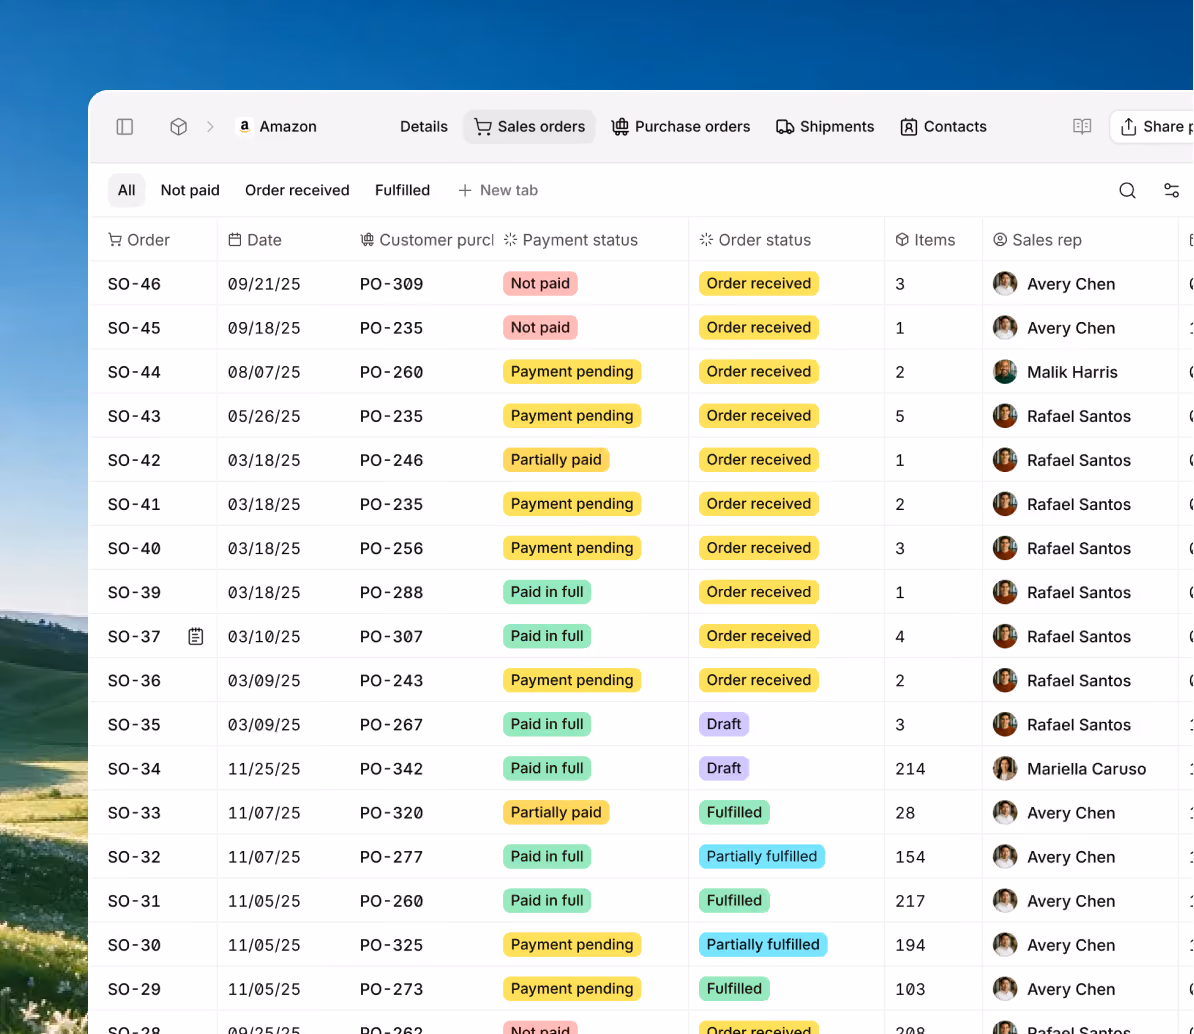This screenshot has height=1034, width=1194.
Task: Click Draft status badge on SO-34
Action: 723,768
